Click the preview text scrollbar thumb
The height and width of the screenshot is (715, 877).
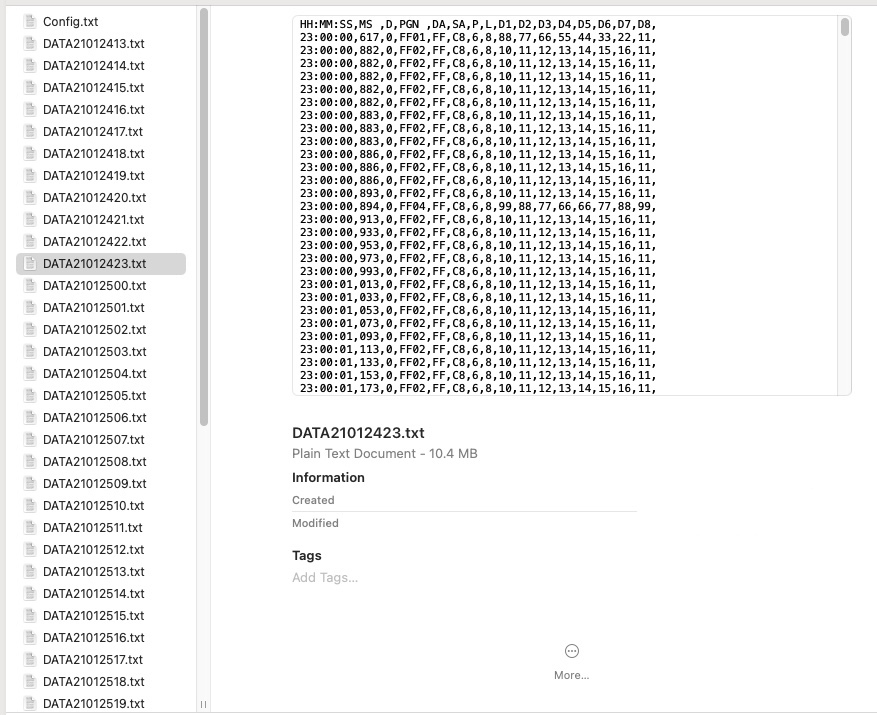click(845, 27)
